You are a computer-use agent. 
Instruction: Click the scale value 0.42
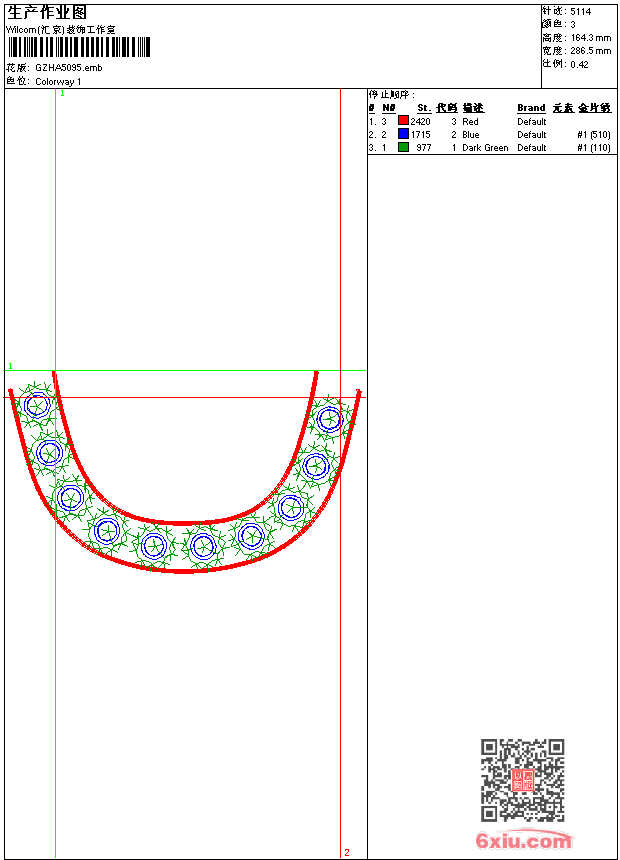(579, 64)
